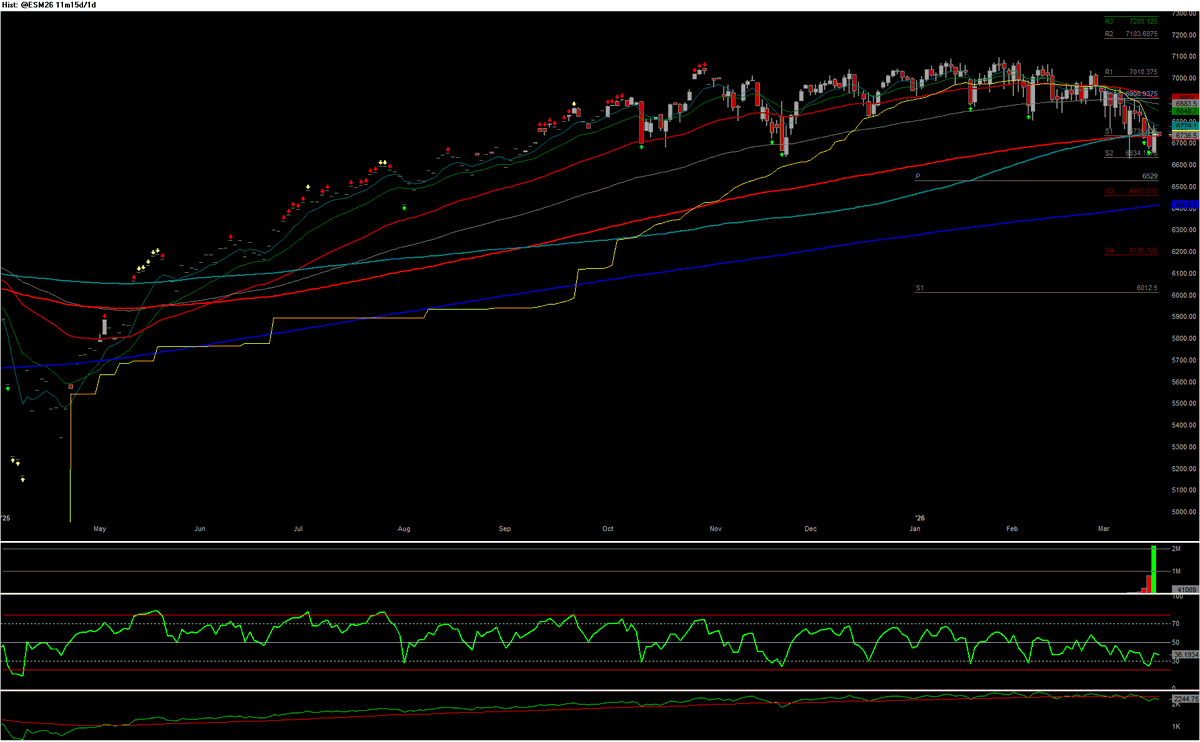Click the '25 year marker on time axis
Screen dimensions: 1200x742
6,517
